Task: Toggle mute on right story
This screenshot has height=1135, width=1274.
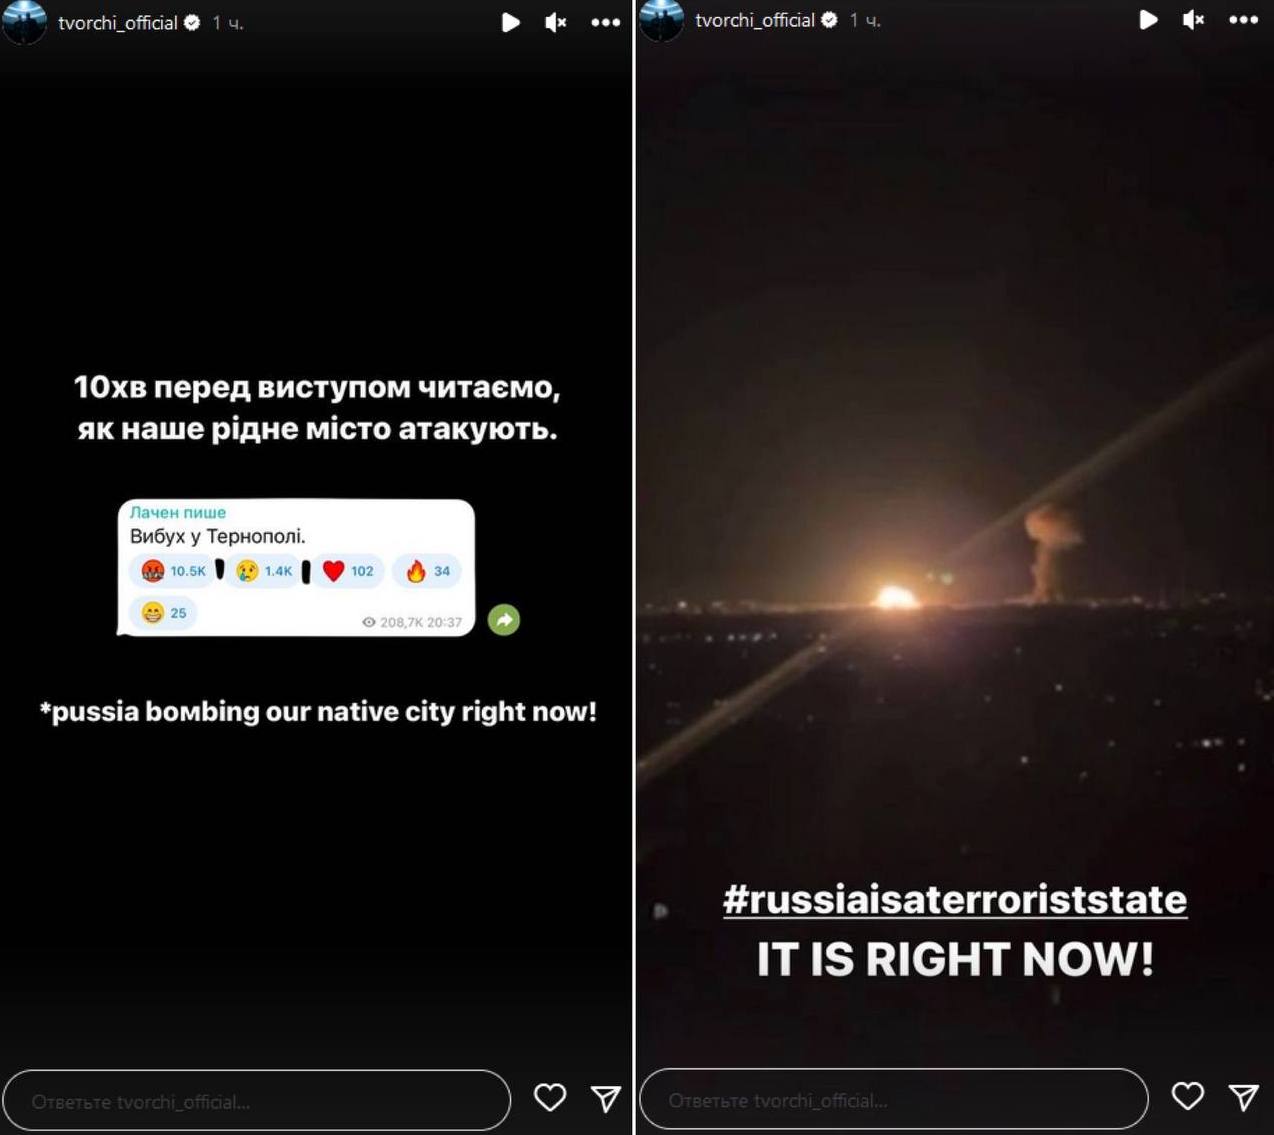Action: (x=1194, y=19)
